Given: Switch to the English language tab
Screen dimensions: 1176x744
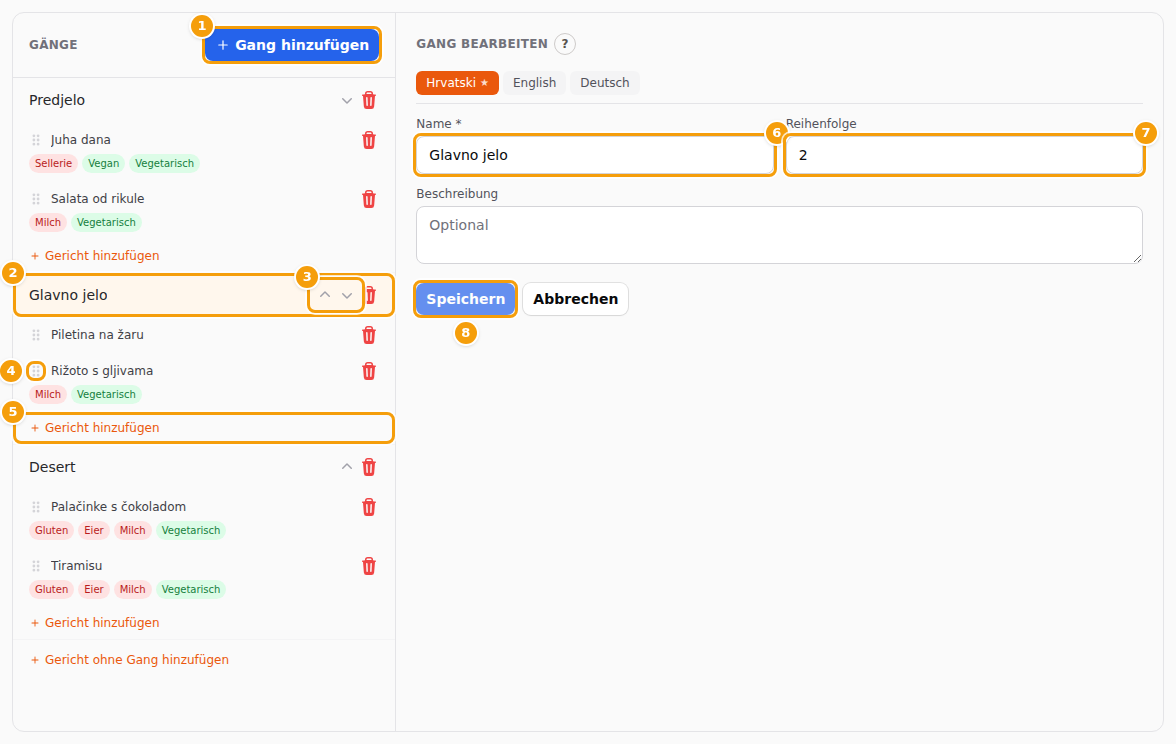Looking at the screenshot, I should [x=535, y=82].
